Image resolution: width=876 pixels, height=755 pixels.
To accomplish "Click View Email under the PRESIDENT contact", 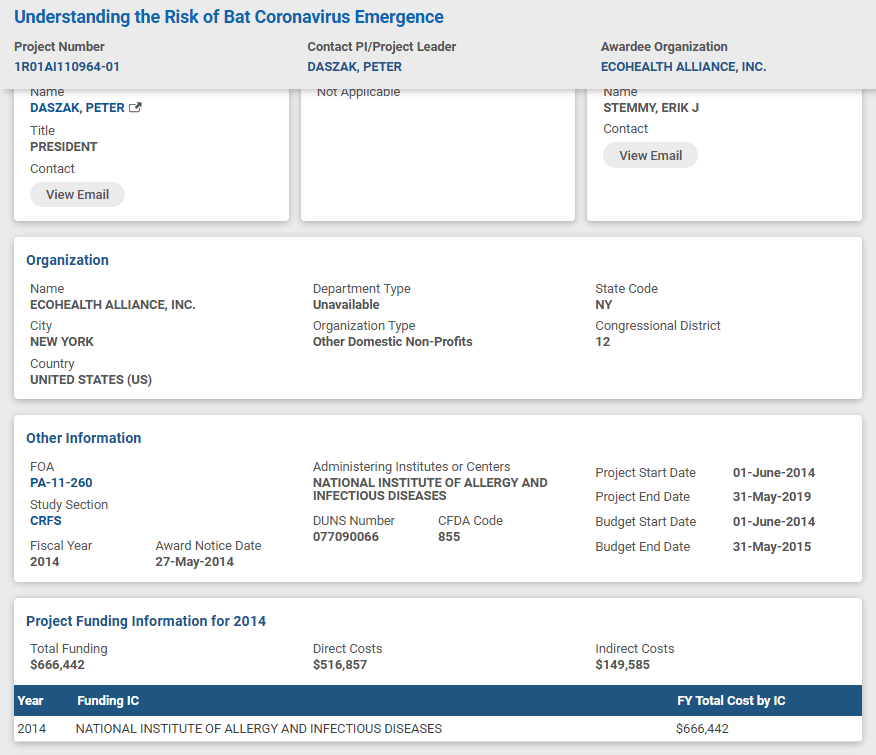I will coord(77,194).
